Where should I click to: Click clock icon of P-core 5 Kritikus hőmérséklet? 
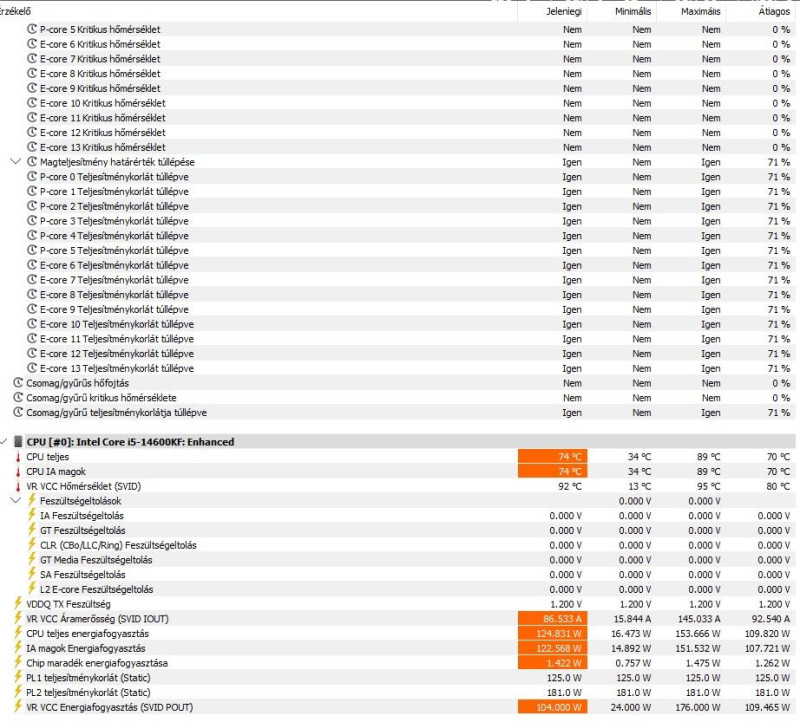pos(32,29)
